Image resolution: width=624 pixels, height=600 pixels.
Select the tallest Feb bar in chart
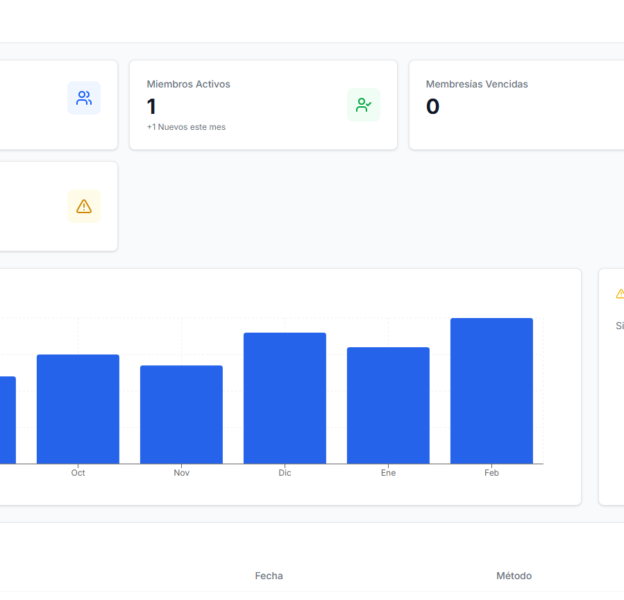pyautogui.click(x=491, y=391)
